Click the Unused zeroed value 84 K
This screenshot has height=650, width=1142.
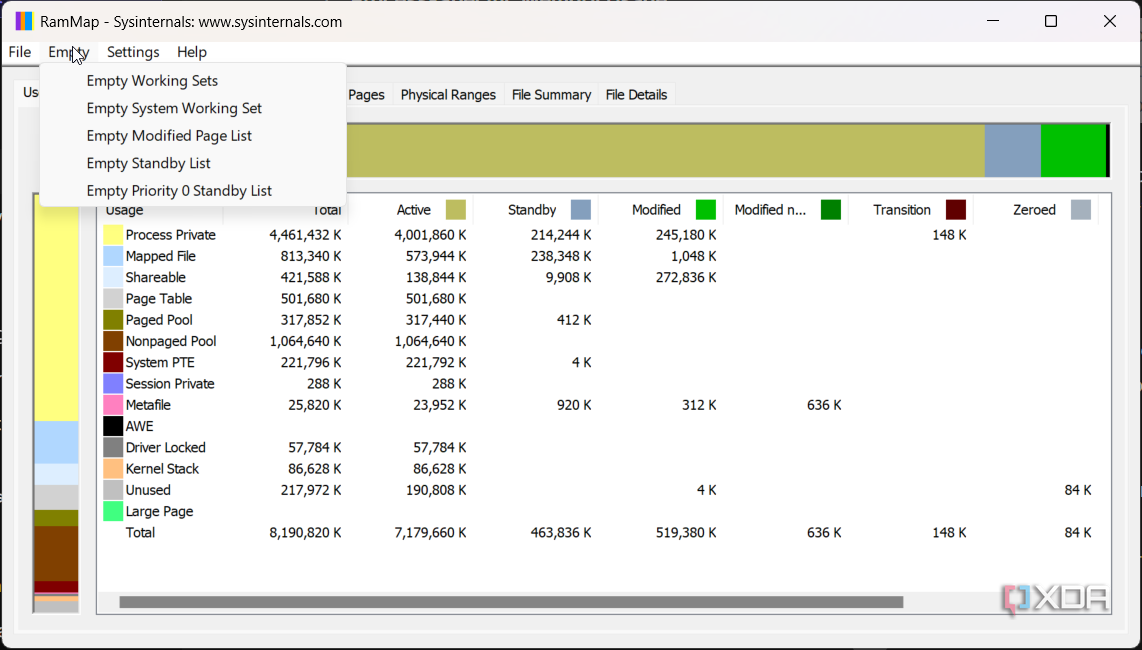tap(1078, 490)
